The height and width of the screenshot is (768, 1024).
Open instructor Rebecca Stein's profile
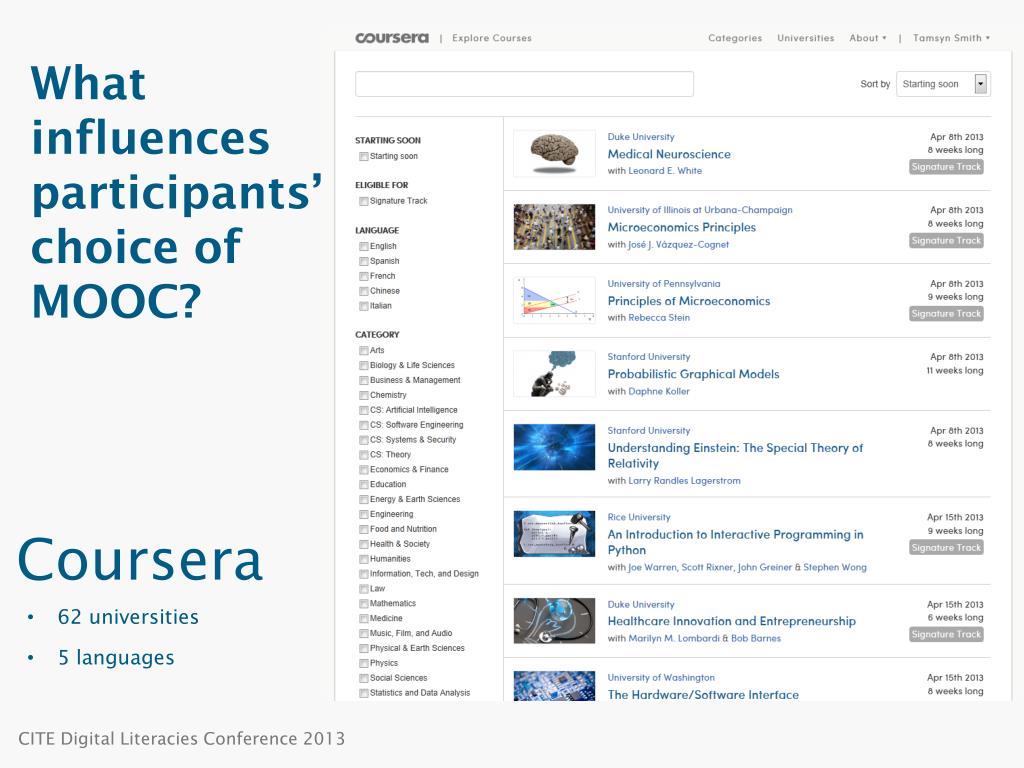click(659, 317)
